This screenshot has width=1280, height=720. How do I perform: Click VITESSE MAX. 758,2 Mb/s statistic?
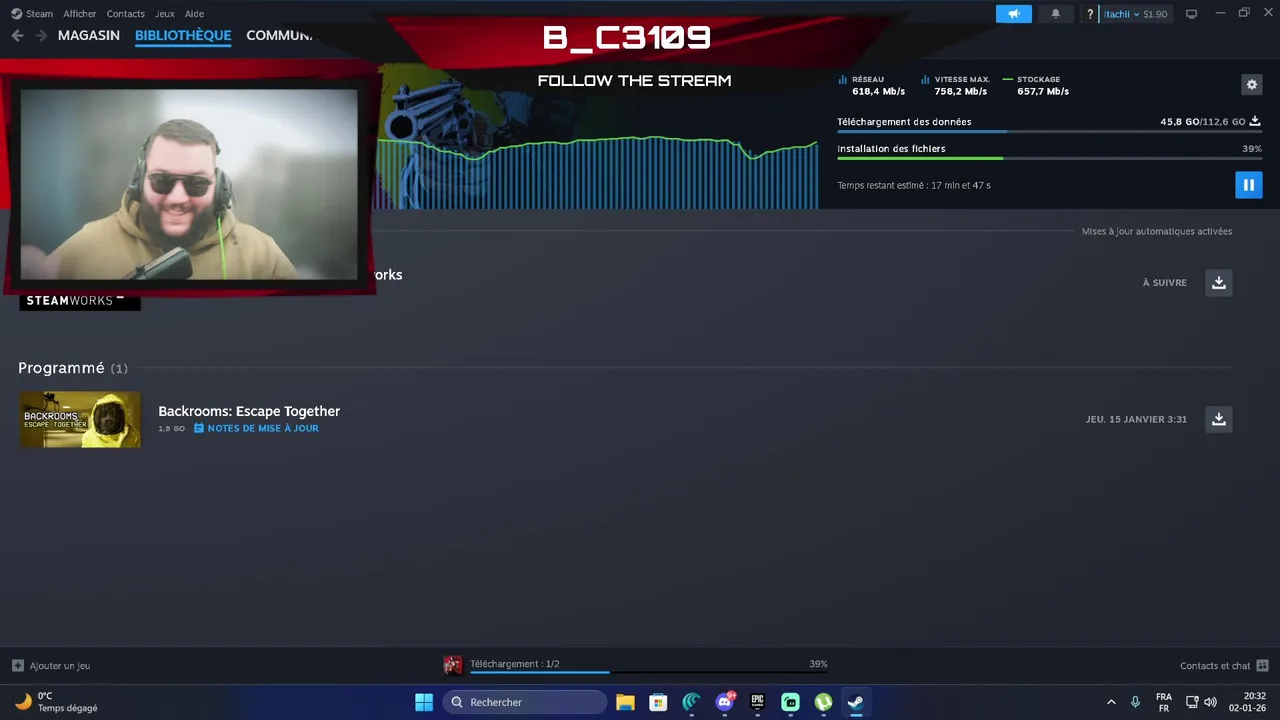click(956, 85)
